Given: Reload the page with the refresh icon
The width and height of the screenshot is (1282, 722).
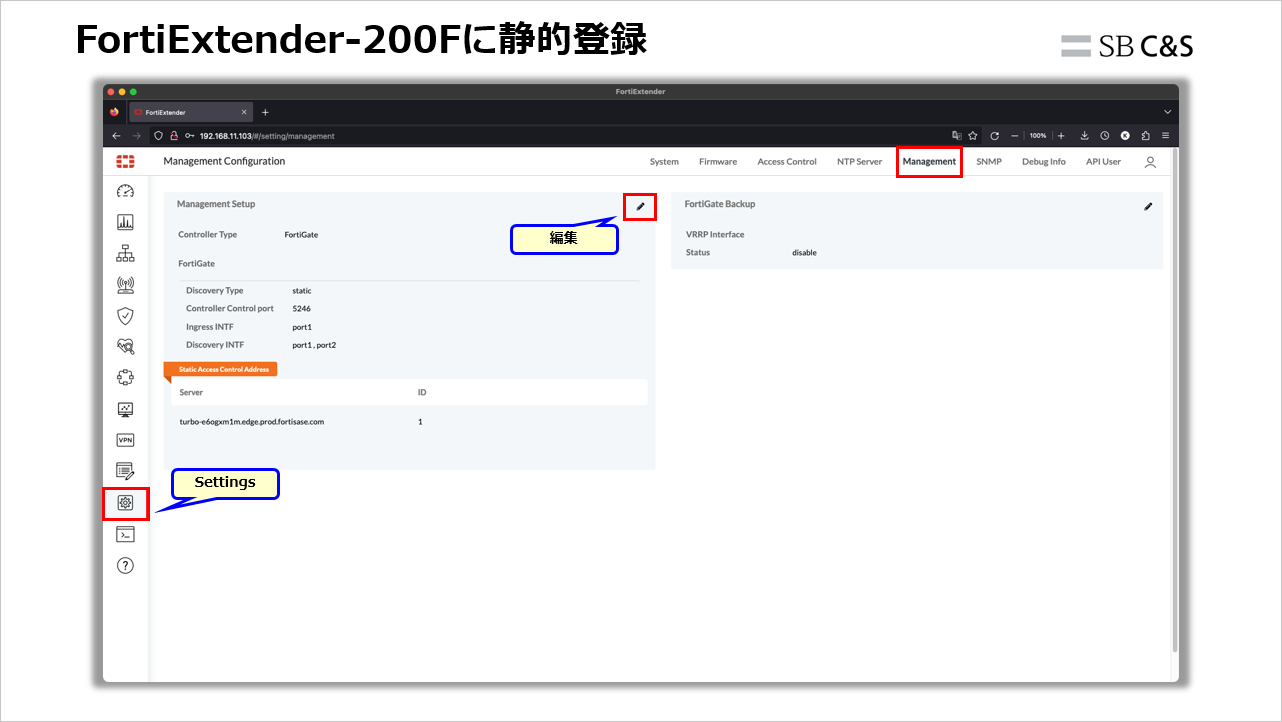Looking at the screenshot, I should pyautogui.click(x=994, y=135).
